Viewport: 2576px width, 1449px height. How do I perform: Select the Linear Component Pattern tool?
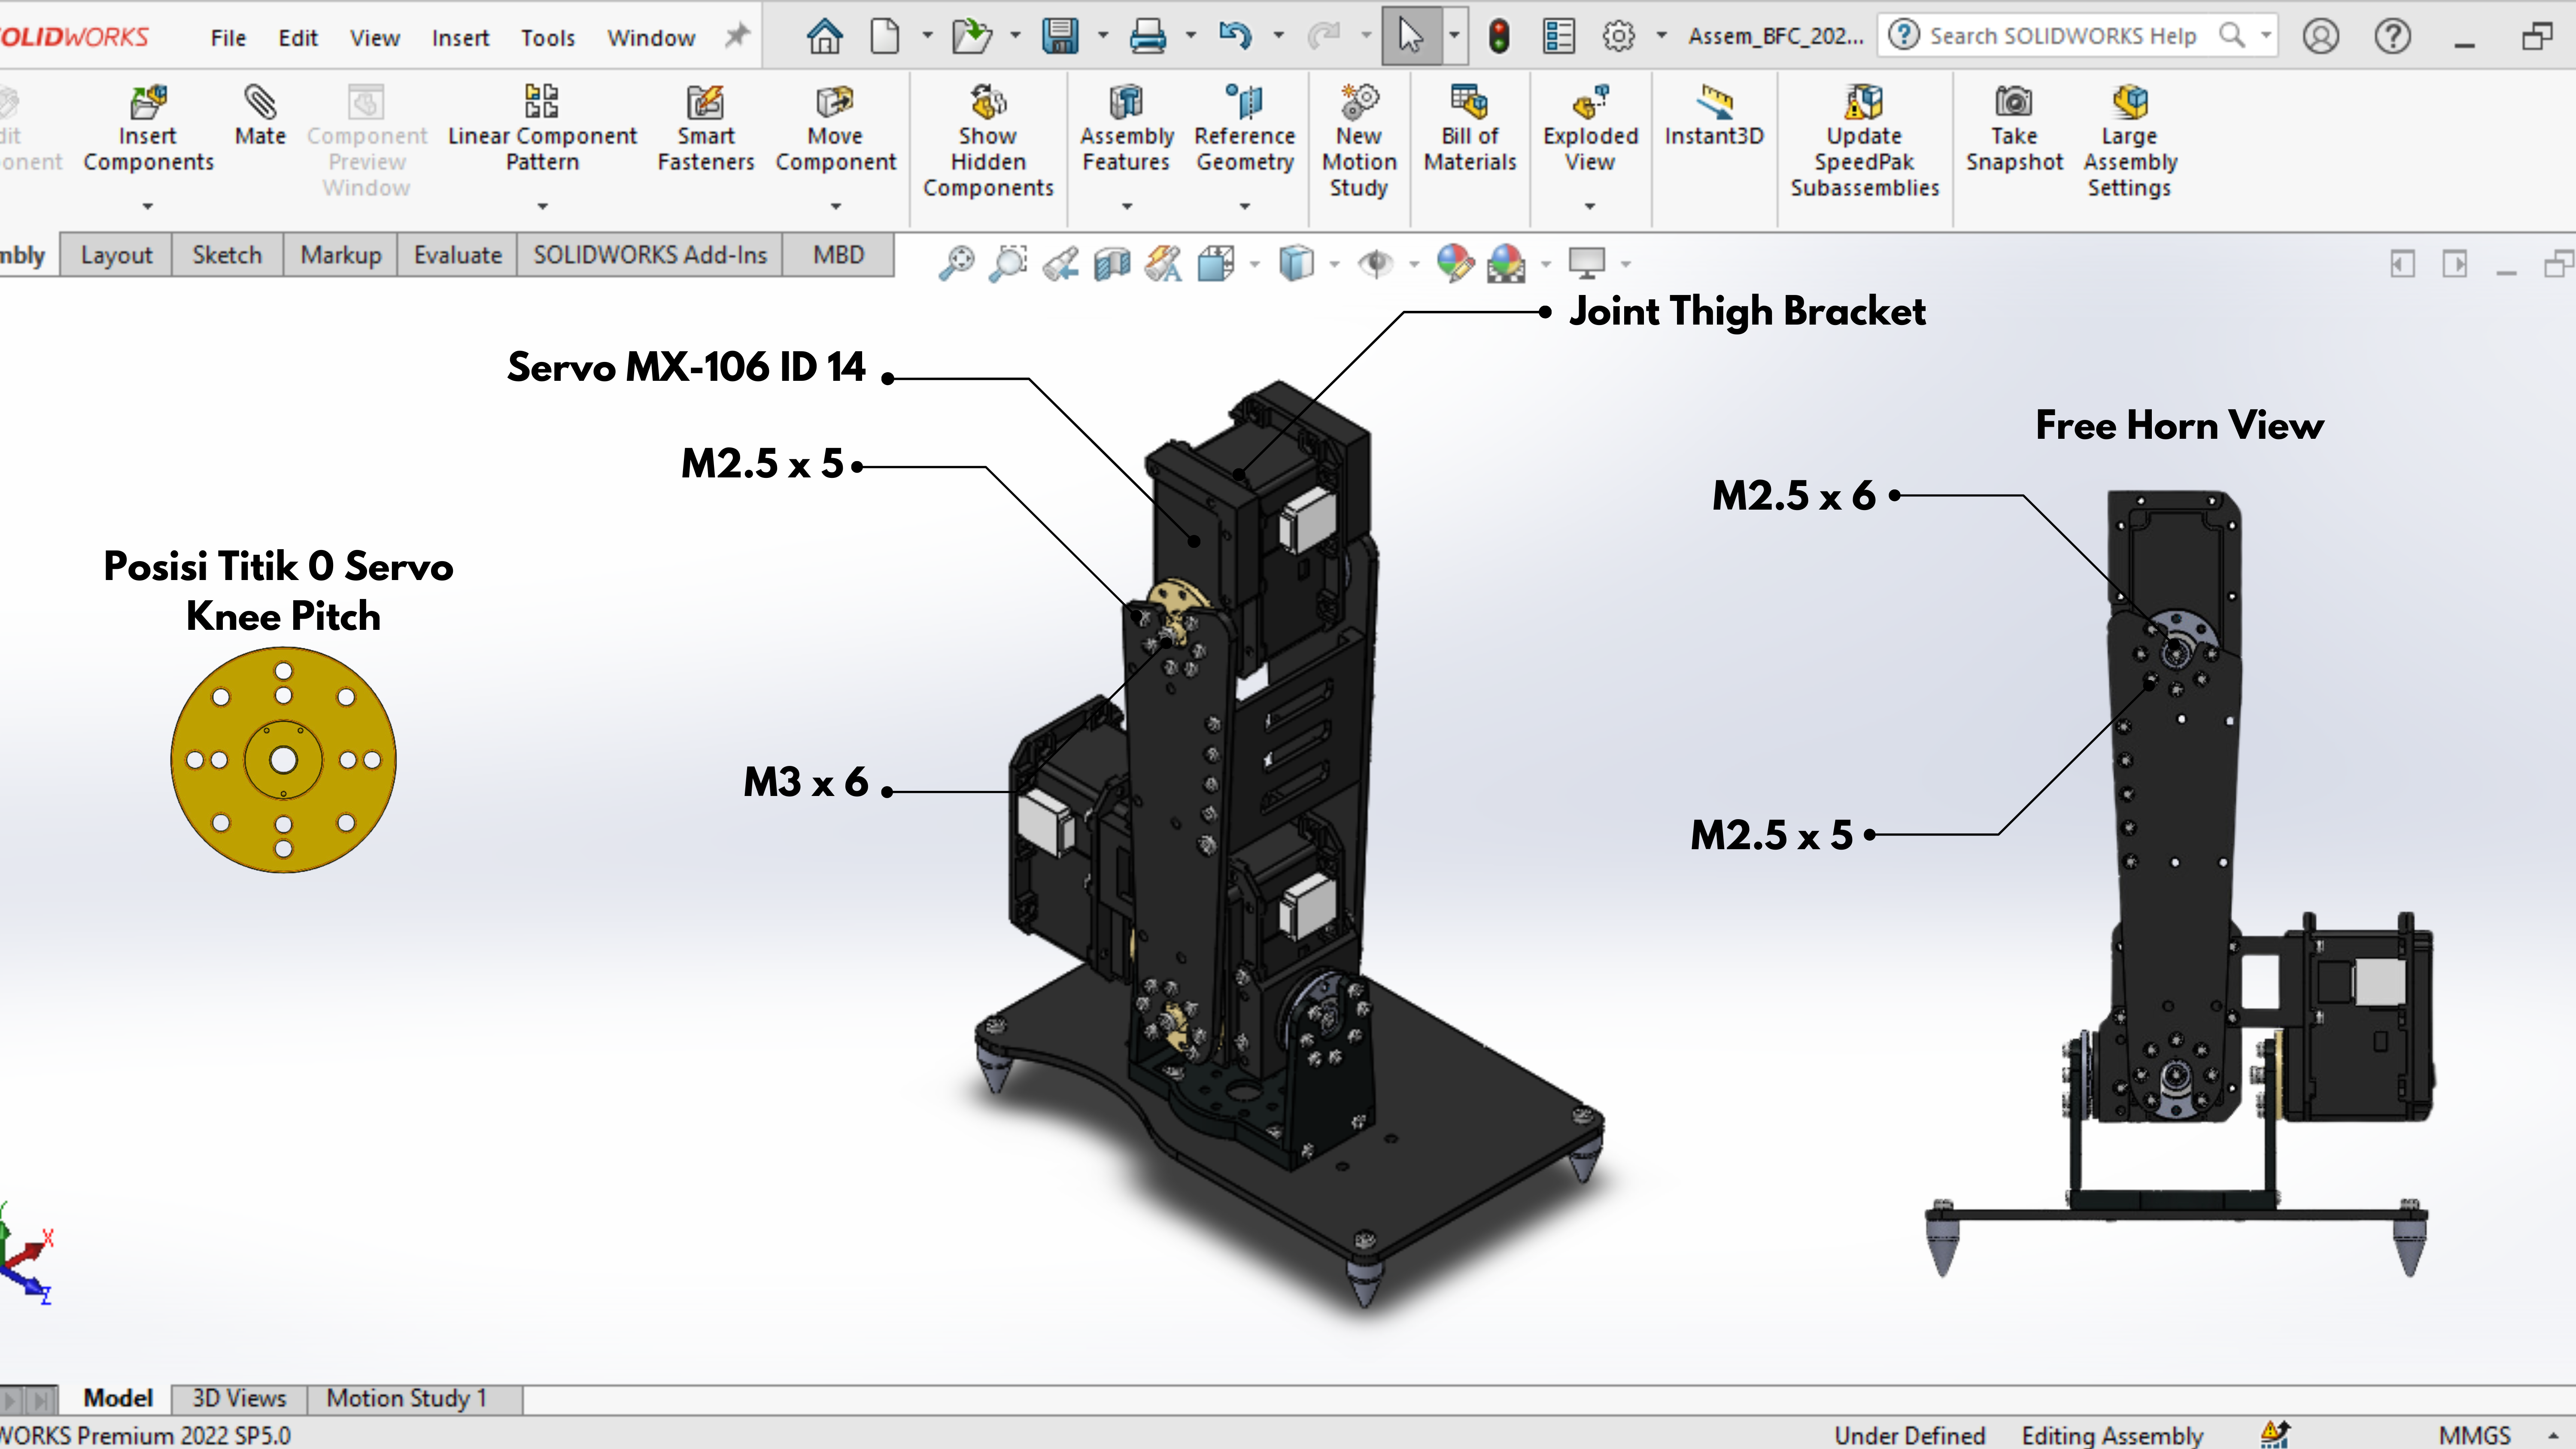pyautogui.click(x=542, y=128)
